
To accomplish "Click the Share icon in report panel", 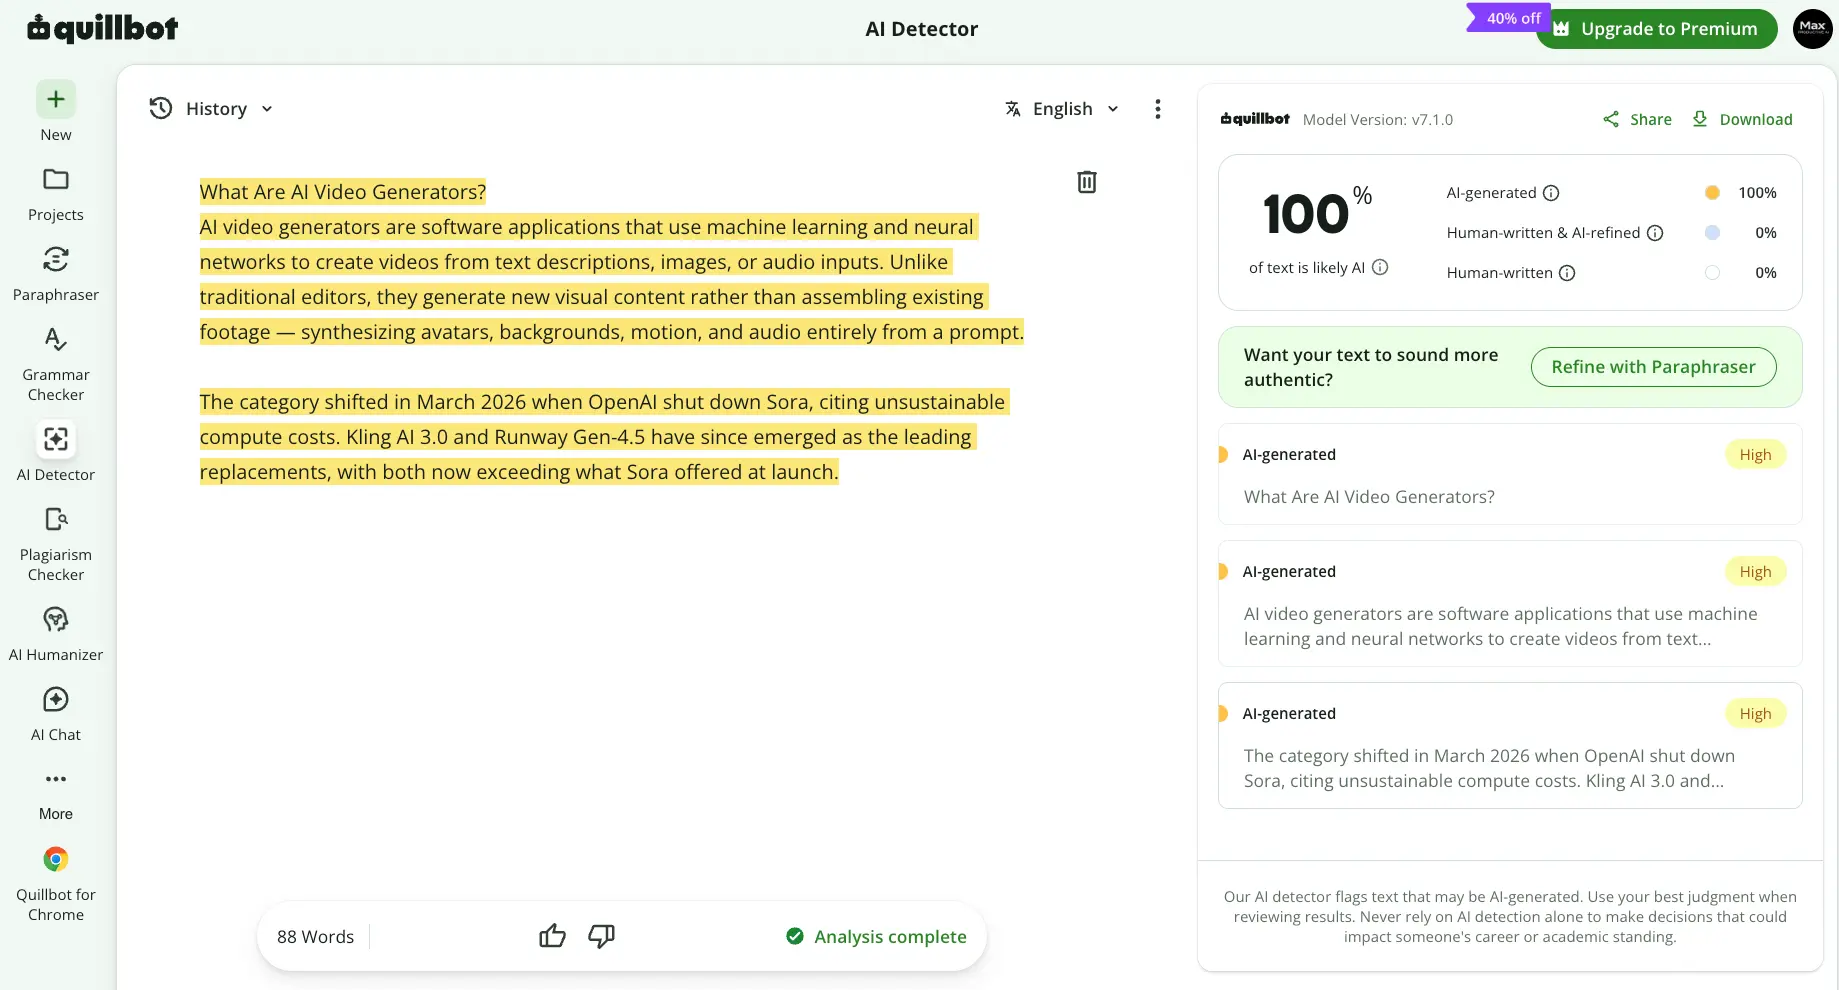I will point(1611,119).
